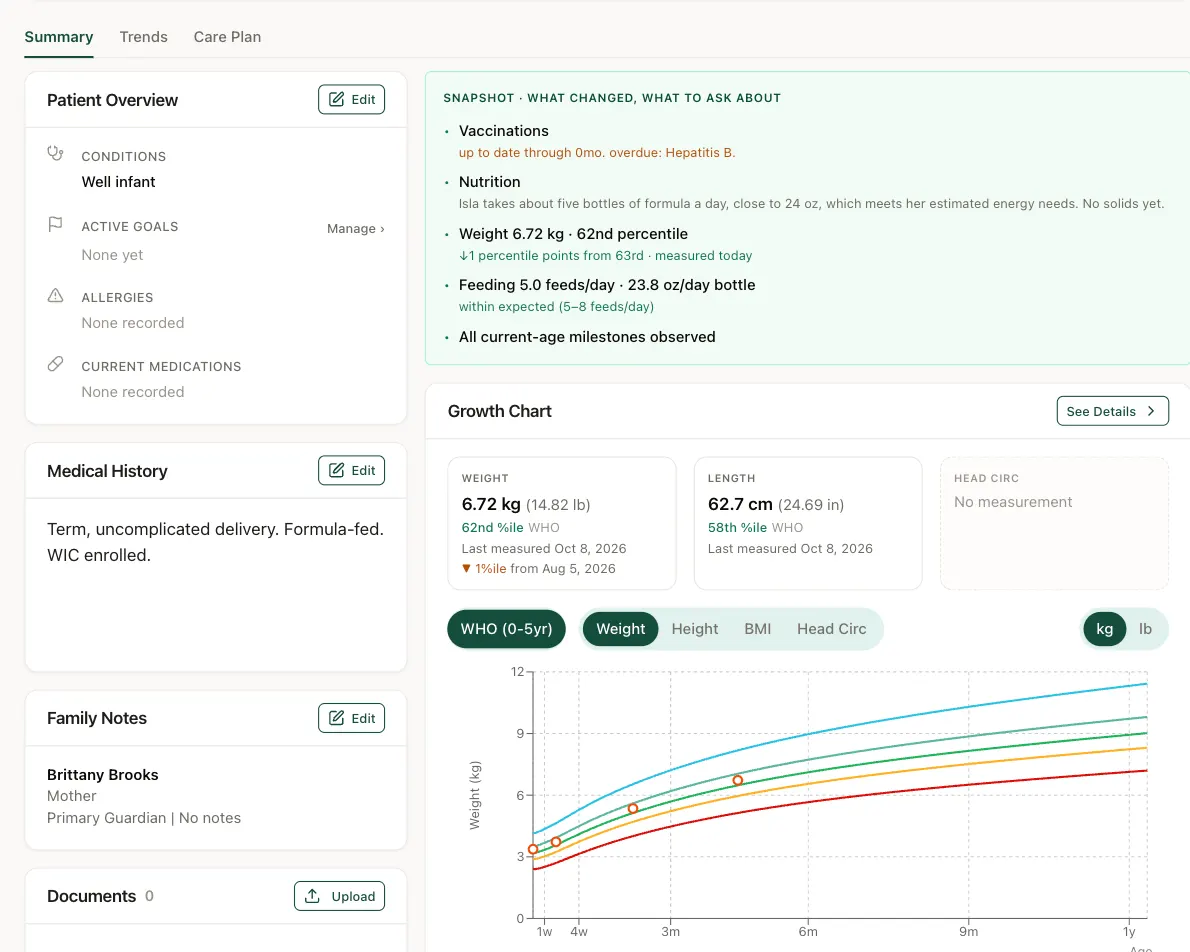Click the stethoscope icon beside Conditions
Screen dimensions: 1190x952
pos(55,153)
